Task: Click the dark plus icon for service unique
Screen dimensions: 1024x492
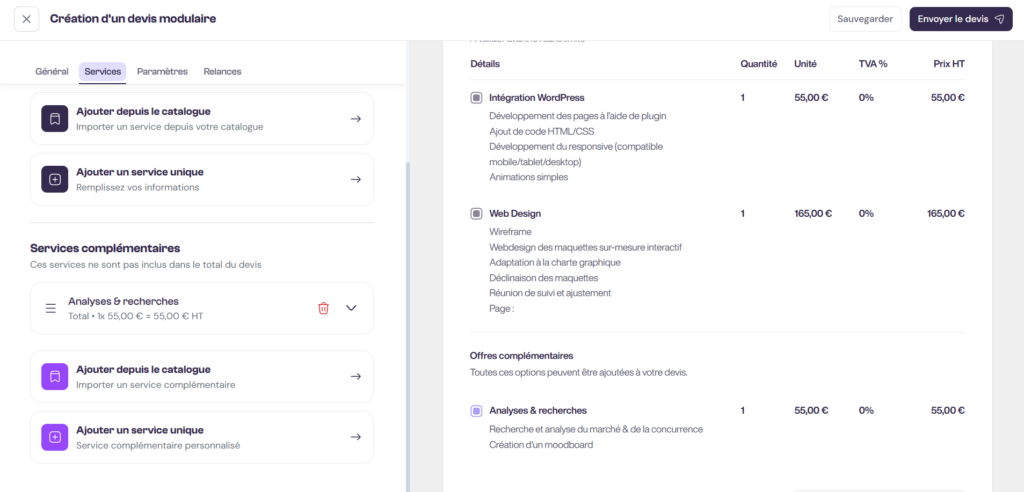Action: pyautogui.click(x=55, y=179)
